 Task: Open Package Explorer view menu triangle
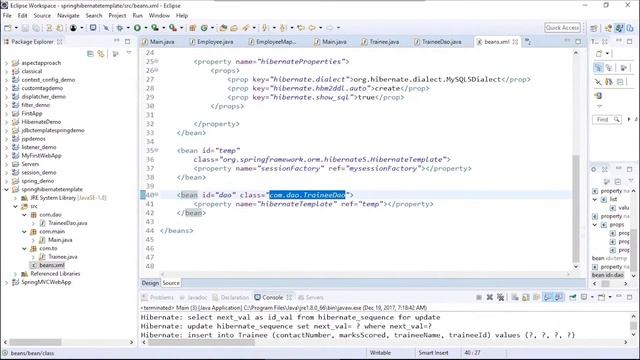(129, 53)
